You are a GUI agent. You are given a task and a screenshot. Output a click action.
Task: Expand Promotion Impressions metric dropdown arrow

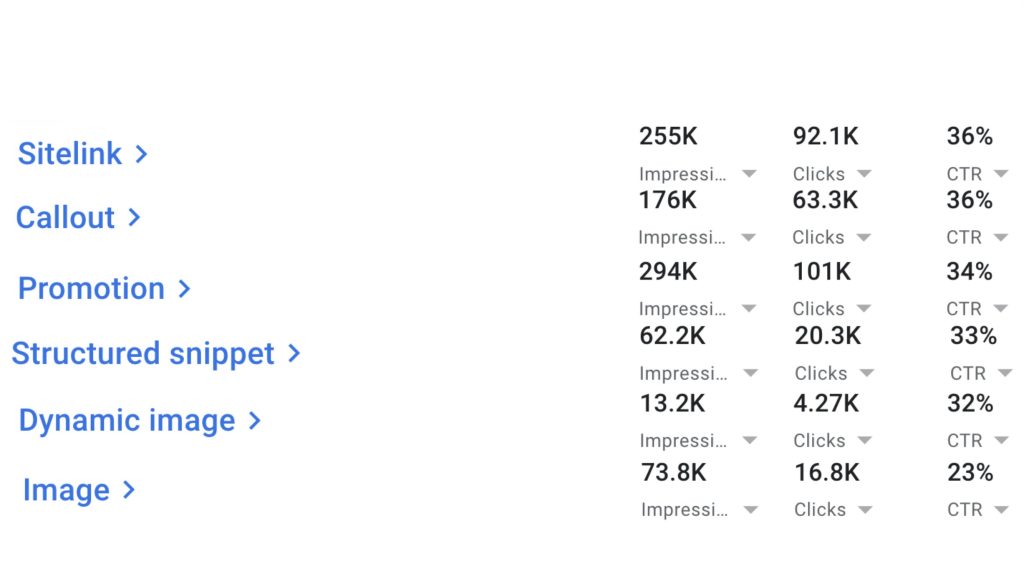click(x=749, y=309)
